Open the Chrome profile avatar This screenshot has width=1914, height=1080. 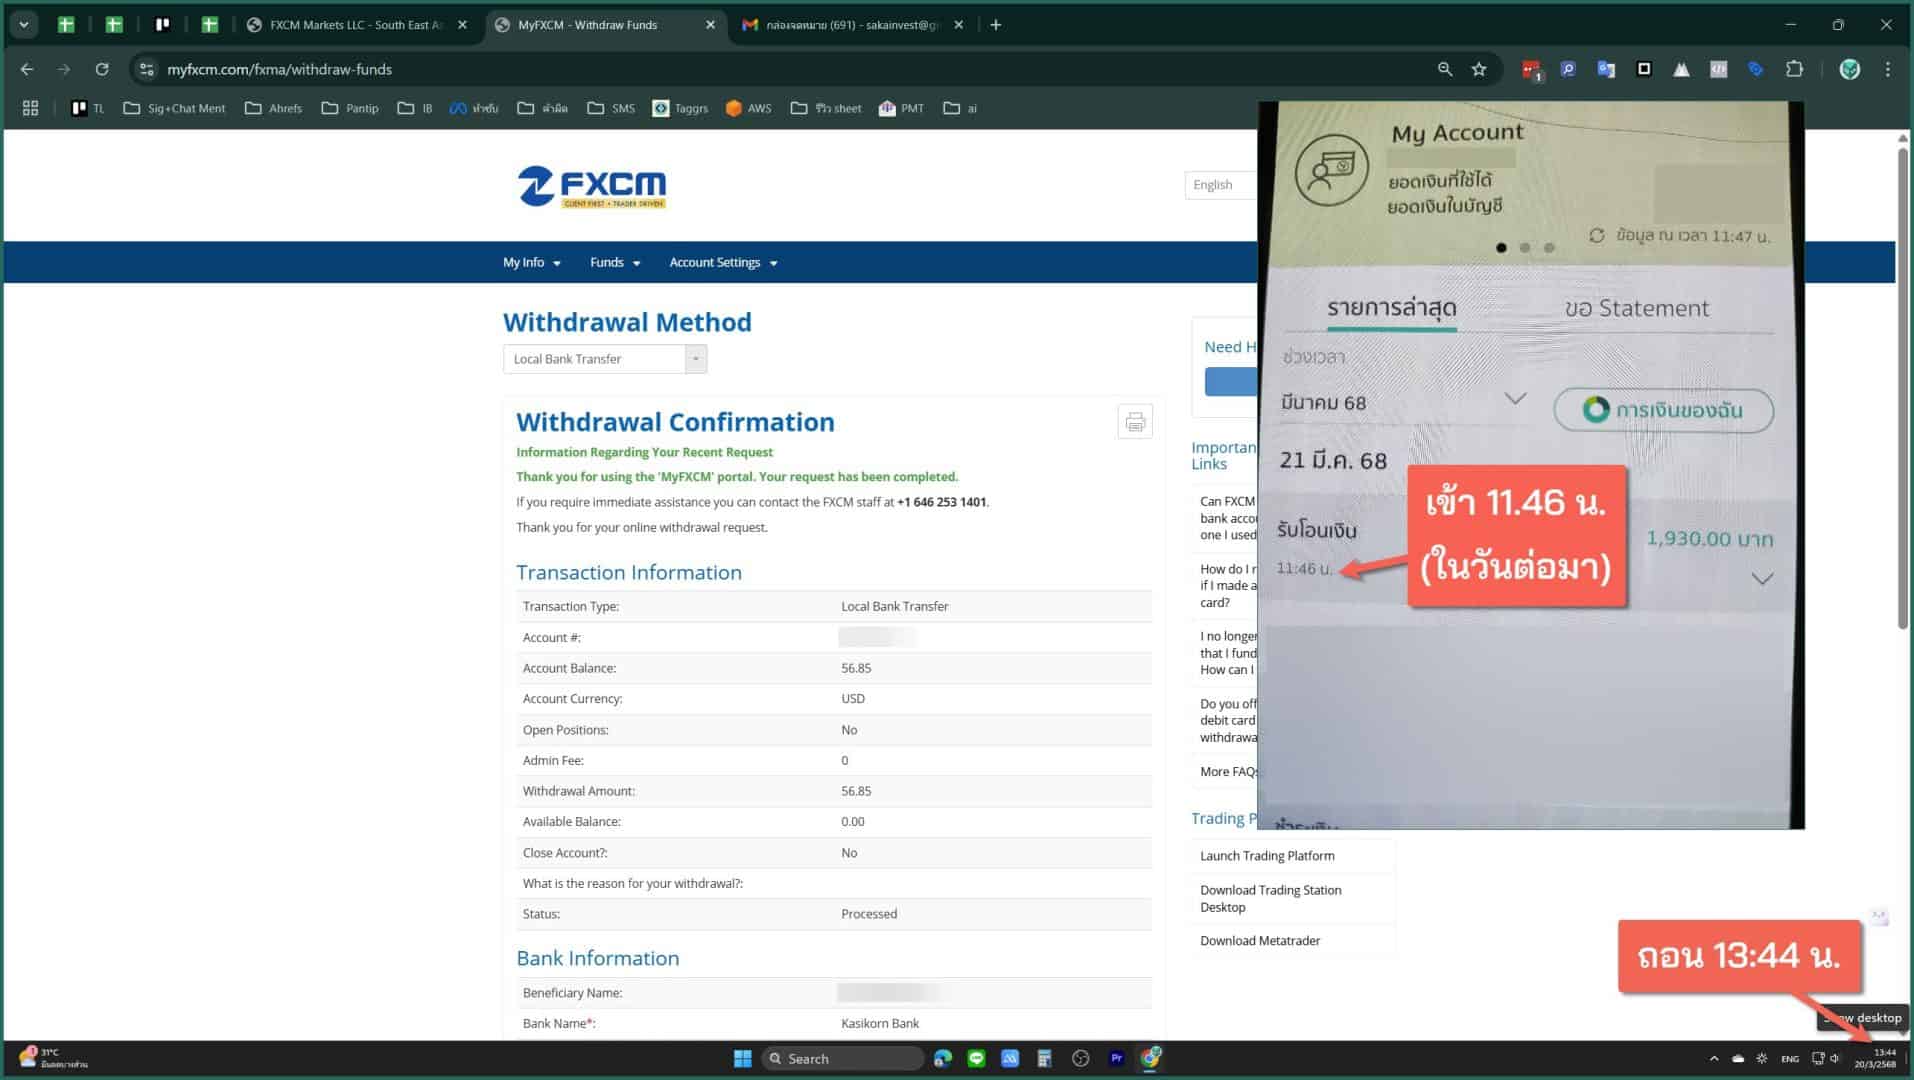(x=1850, y=69)
